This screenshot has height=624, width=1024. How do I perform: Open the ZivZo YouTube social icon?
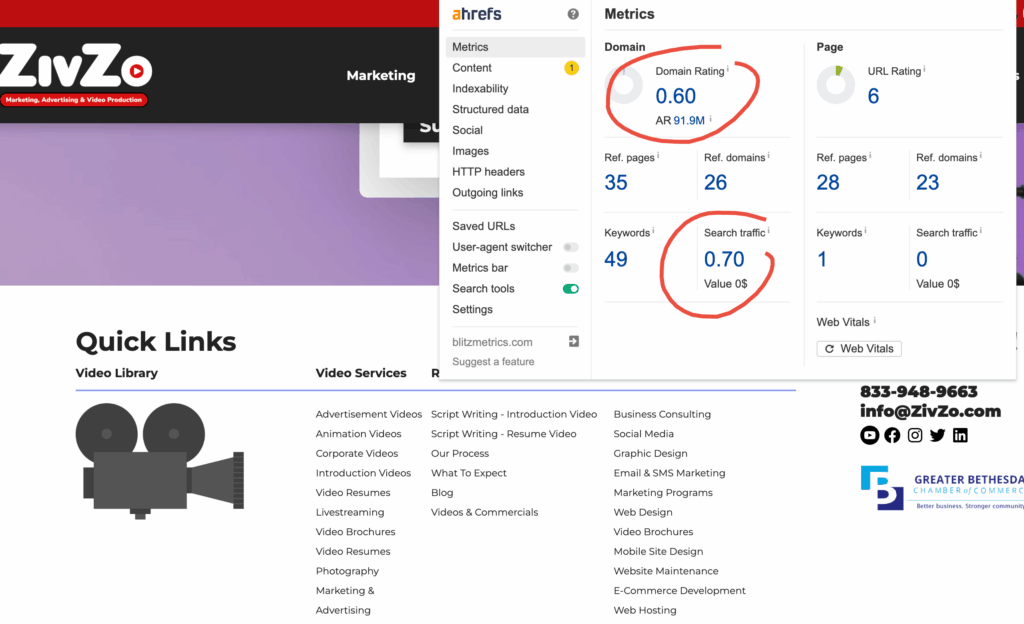coord(869,435)
